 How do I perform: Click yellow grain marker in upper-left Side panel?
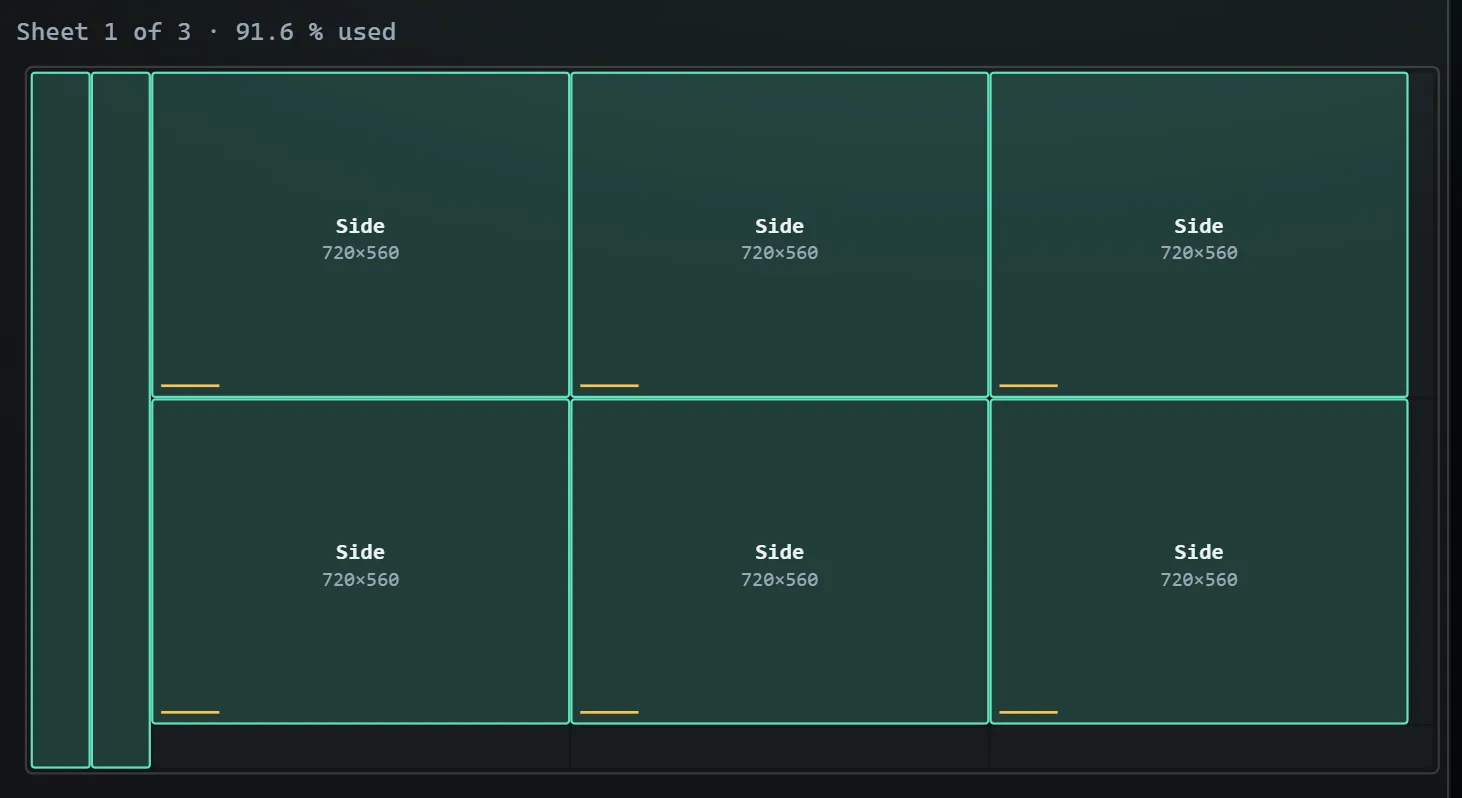tap(190, 385)
